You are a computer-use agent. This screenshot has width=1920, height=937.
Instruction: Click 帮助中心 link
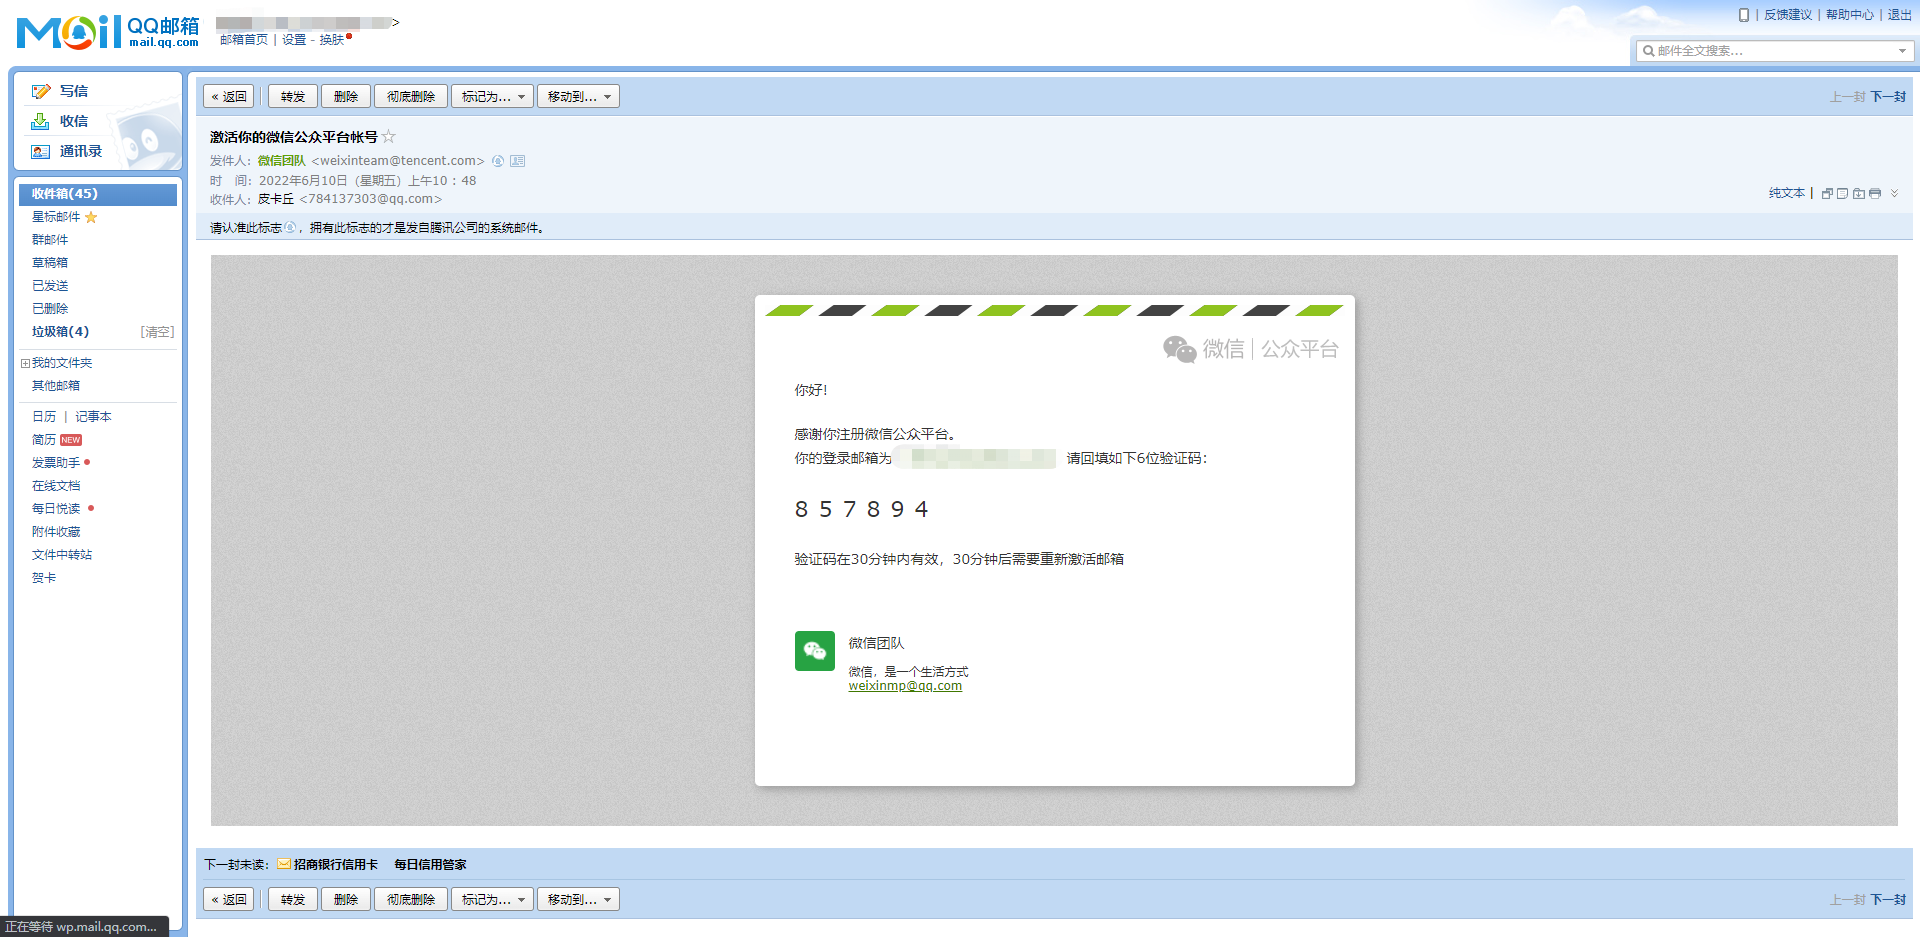click(1850, 15)
